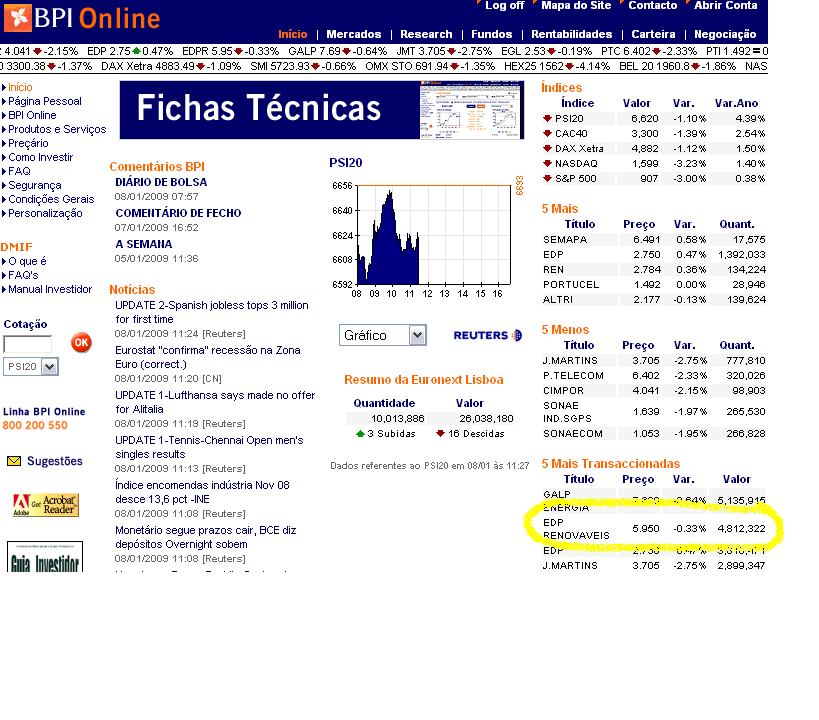Open Personalização in sidebar

click(45, 213)
